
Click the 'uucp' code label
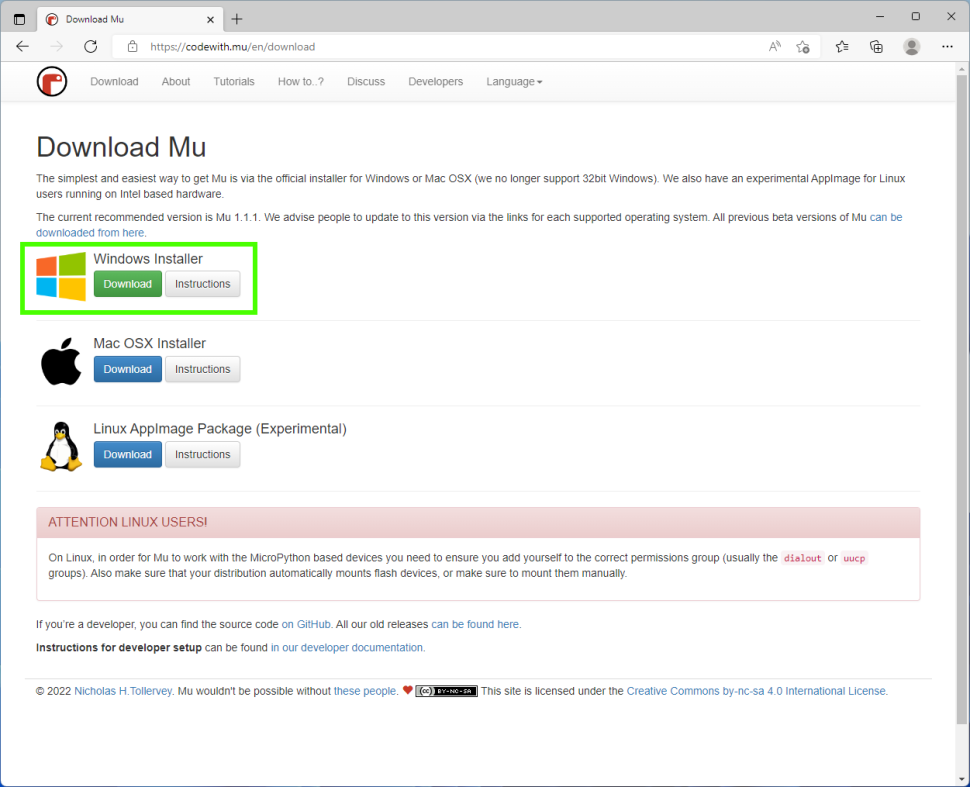[x=854, y=558]
